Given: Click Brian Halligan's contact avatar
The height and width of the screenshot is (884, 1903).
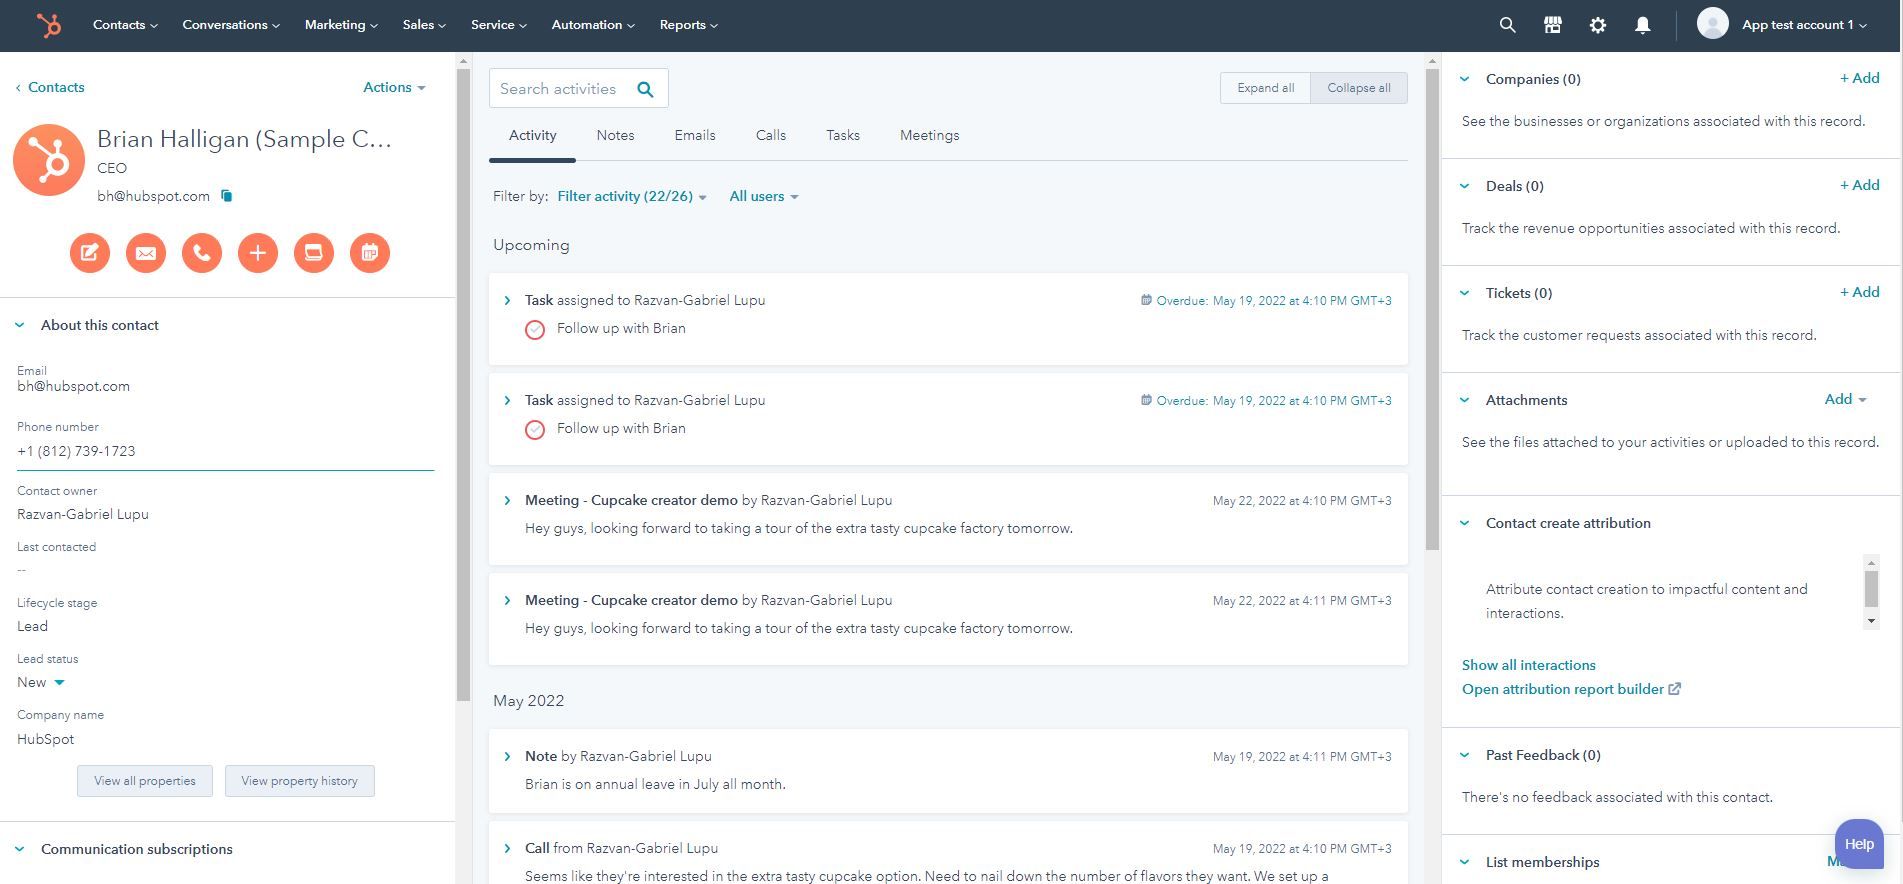Looking at the screenshot, I should [49, 160].
